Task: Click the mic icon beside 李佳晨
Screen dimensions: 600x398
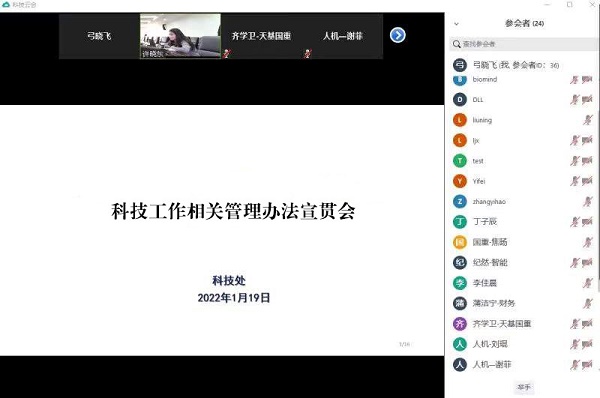Action: 588,283
